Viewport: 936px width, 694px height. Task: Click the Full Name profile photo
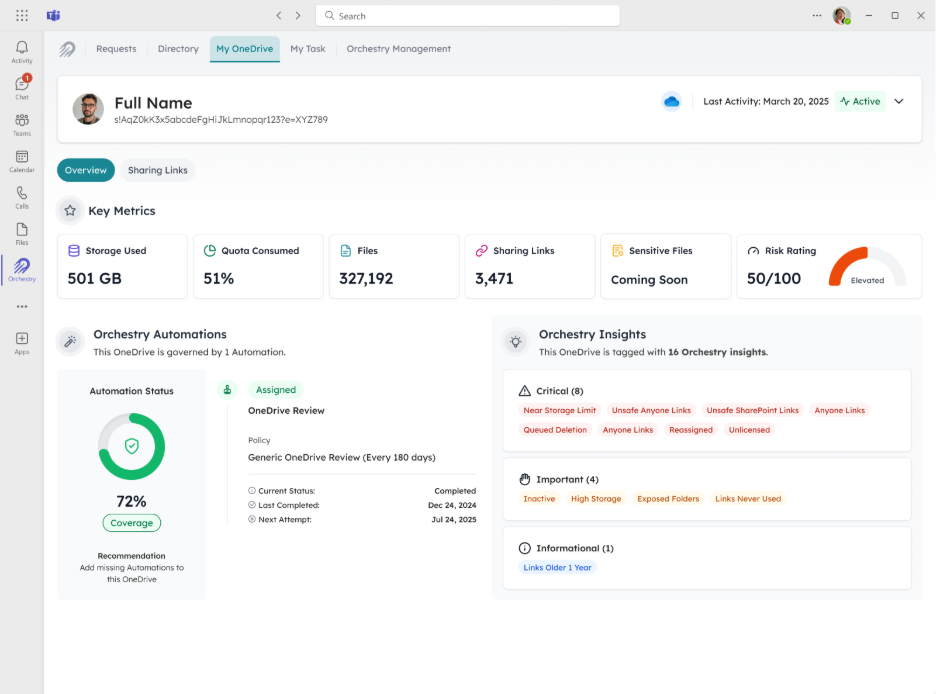tap(88, 109)
